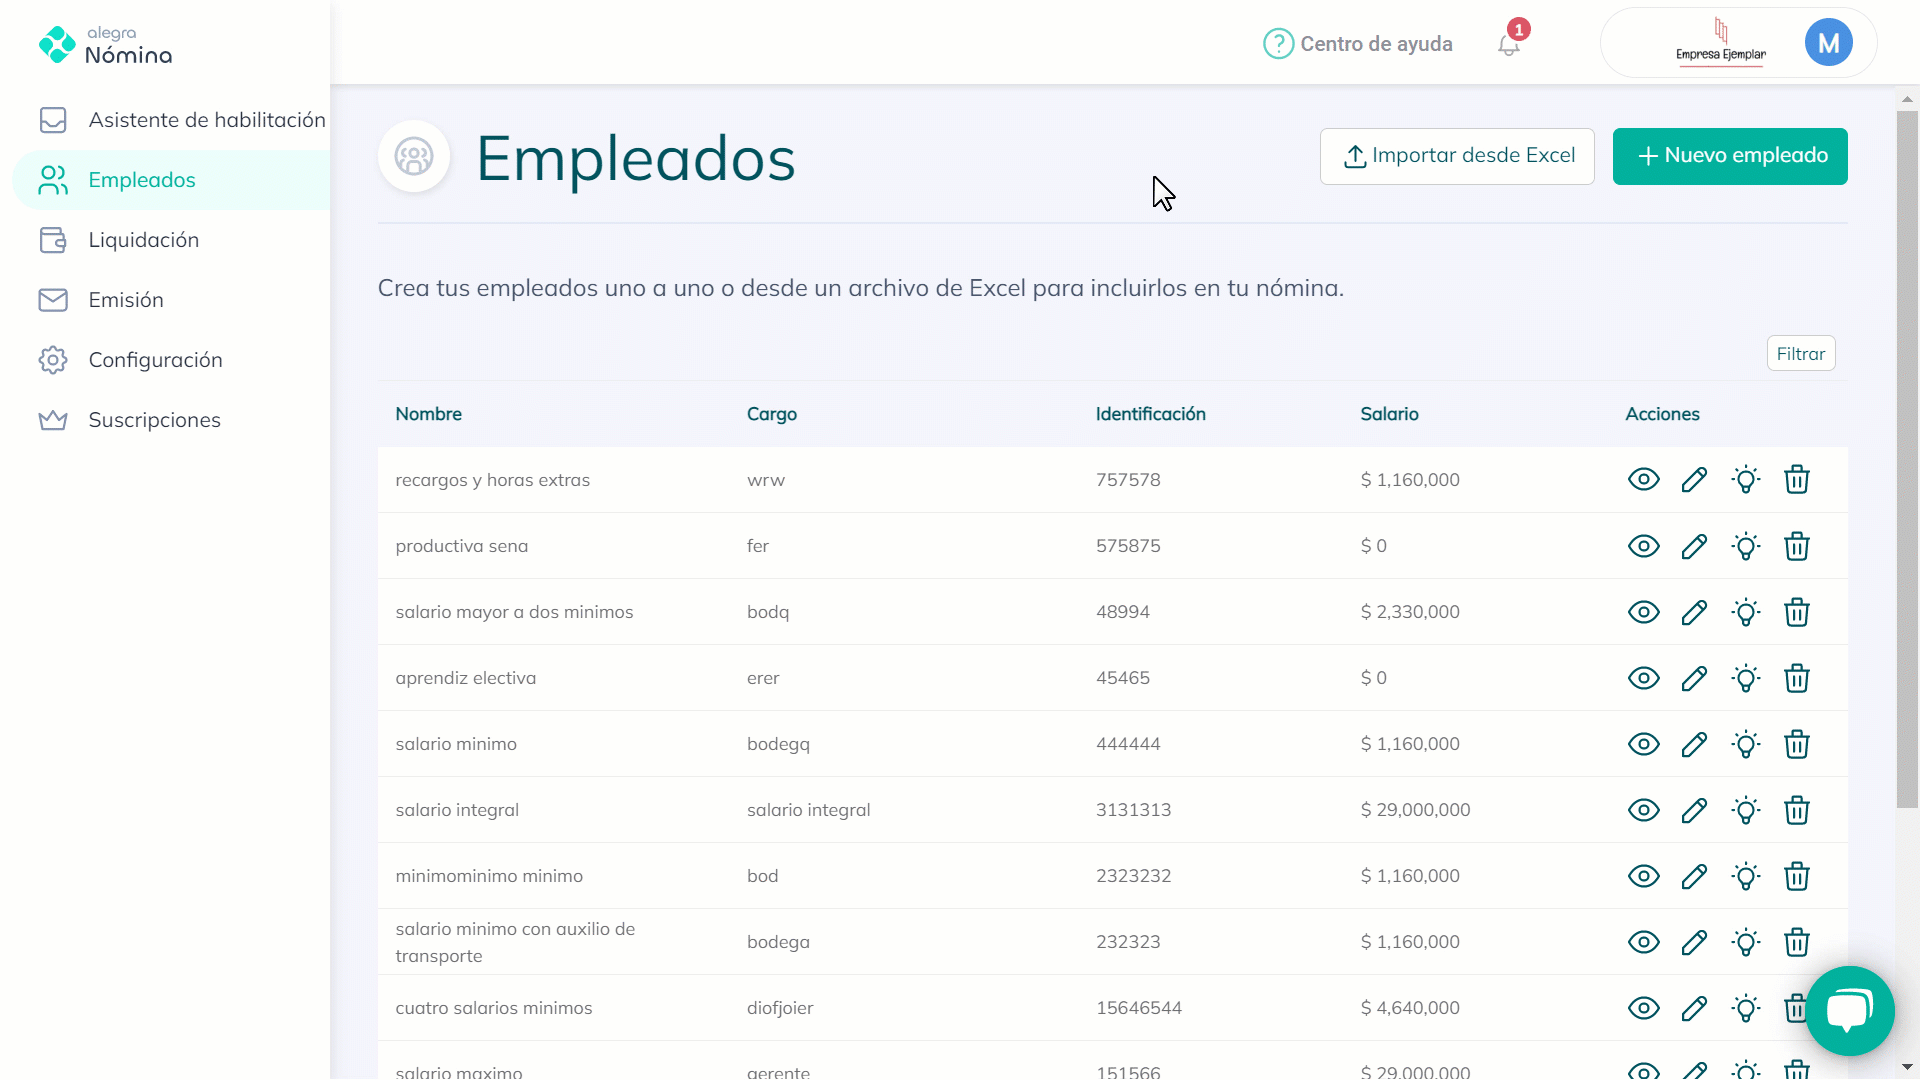The height and width of the screenshot is (1080, 1920).
Task: Open Configuración in the sidebar
Action: coord(155,360)
